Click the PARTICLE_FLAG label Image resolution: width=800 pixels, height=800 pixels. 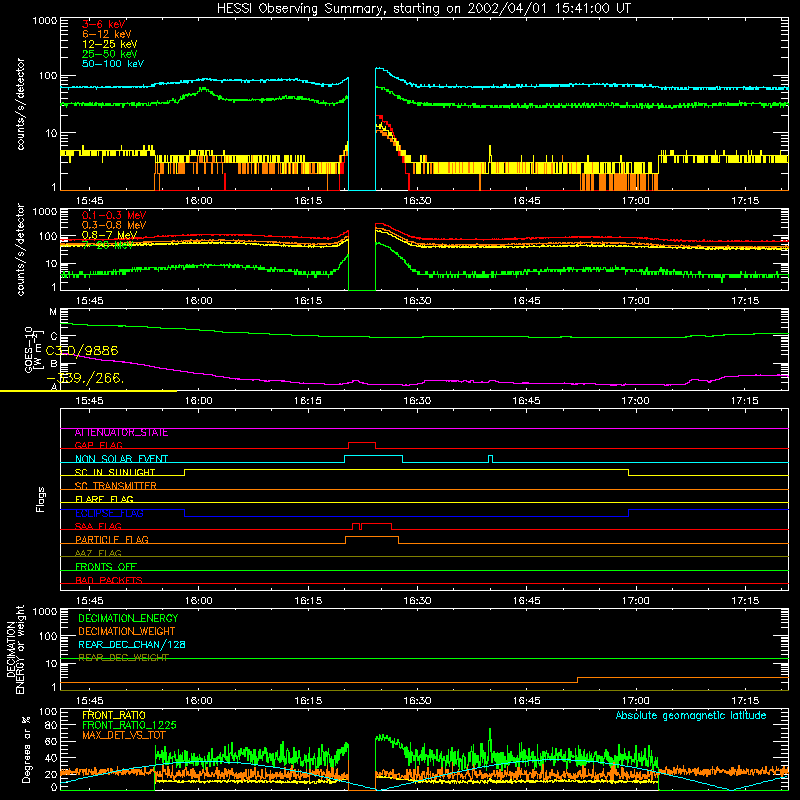point(112,540)
